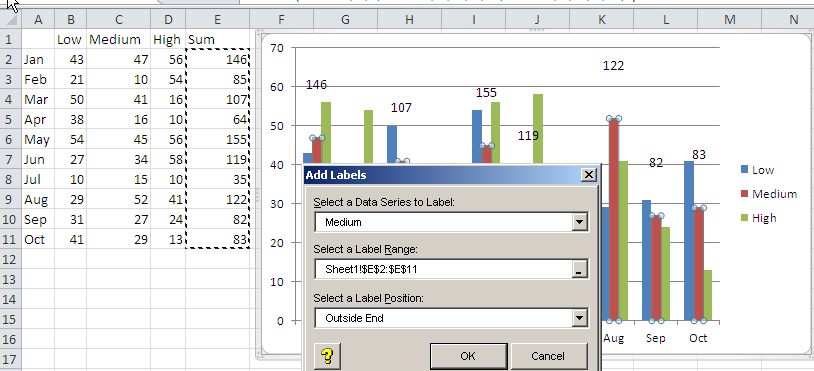Viewport: 814px width, 371px height.
Task: Select column E header
Action: [218, 20]
